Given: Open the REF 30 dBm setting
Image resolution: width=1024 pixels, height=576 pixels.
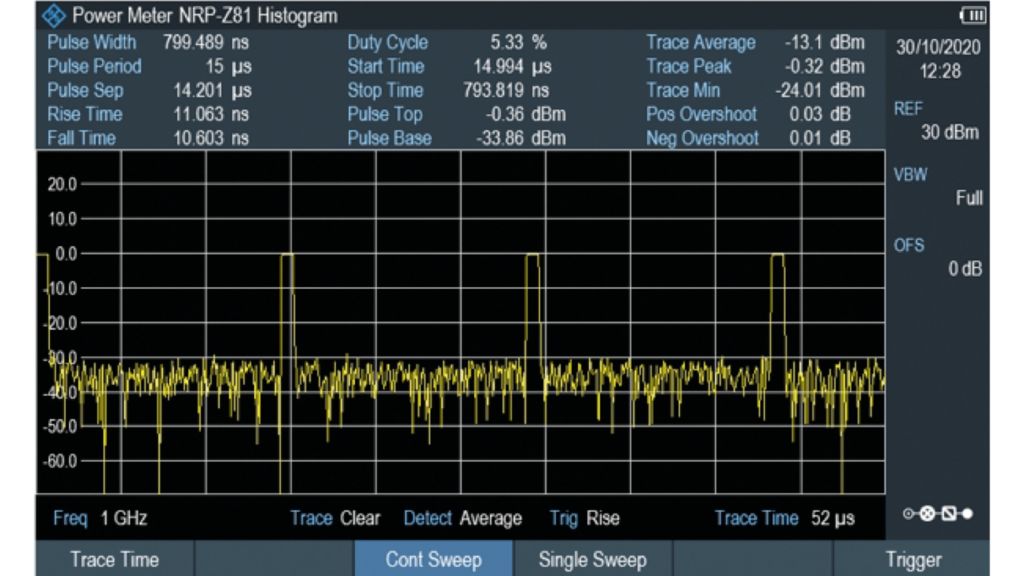Looking at the screenshot, I should click(x=938, y=121).
